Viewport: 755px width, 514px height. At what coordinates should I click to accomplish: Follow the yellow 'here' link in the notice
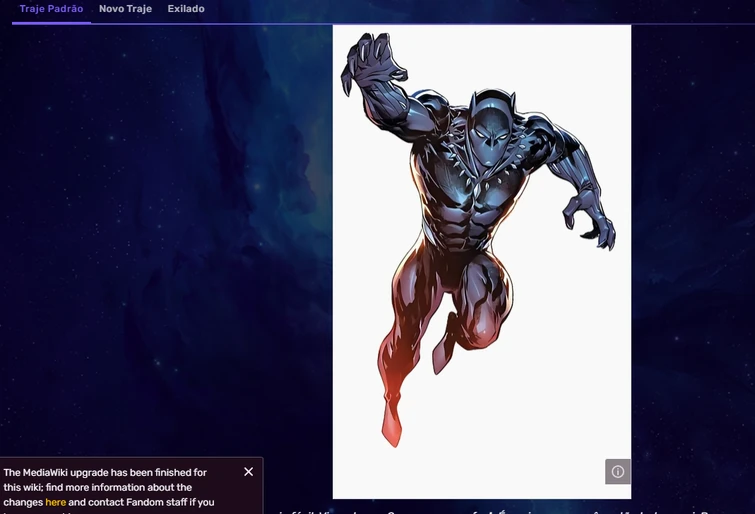[x=55, y=502]
